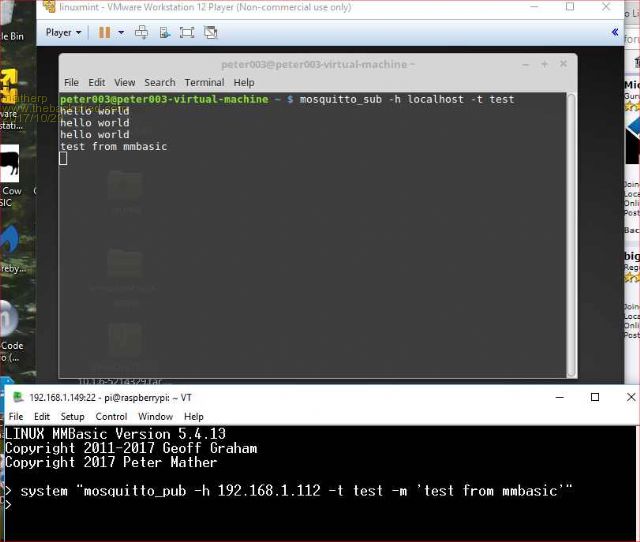The width and height of the screenshot is (640, 542).
Task: Enter Unity mode in VMware toolbar
Action: click(210, 32)
